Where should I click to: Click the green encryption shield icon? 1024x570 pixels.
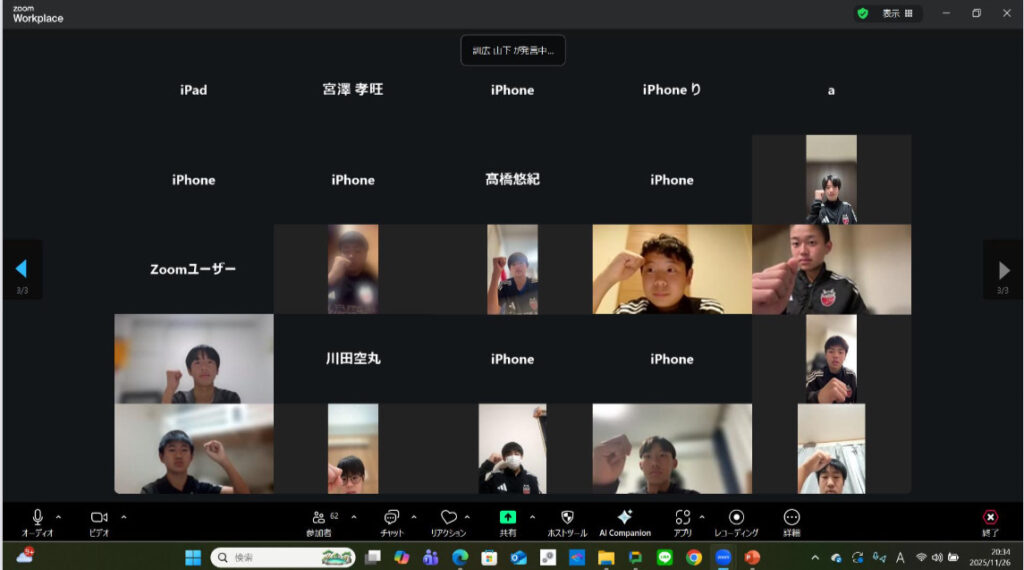[x=862, y=13]
